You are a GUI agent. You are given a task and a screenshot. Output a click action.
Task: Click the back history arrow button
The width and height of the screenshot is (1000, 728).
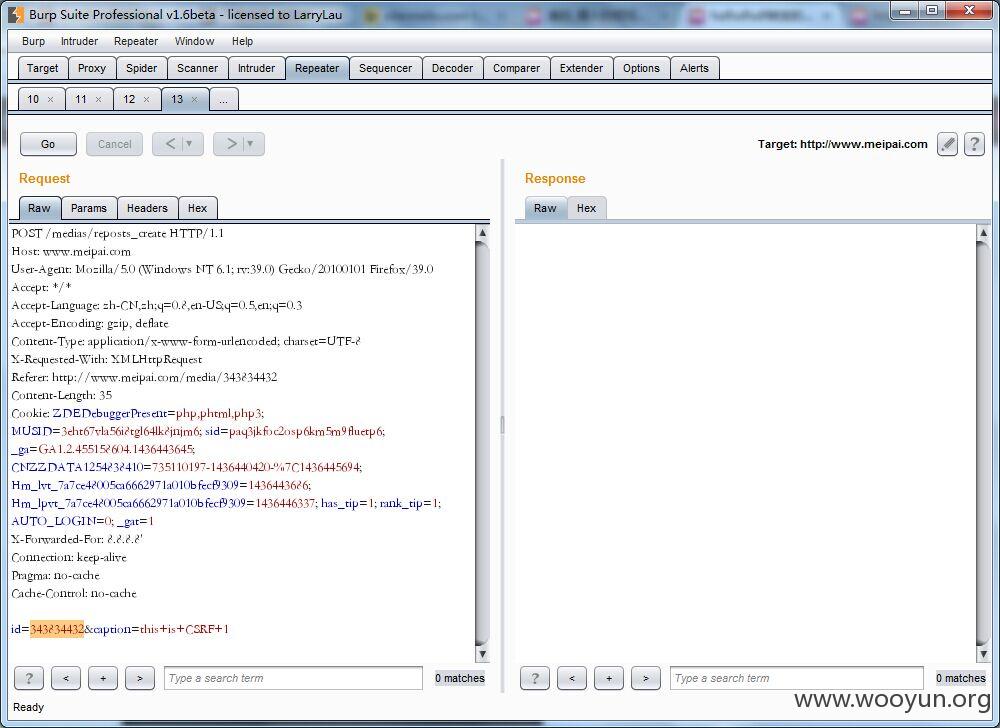coord(171,144)
